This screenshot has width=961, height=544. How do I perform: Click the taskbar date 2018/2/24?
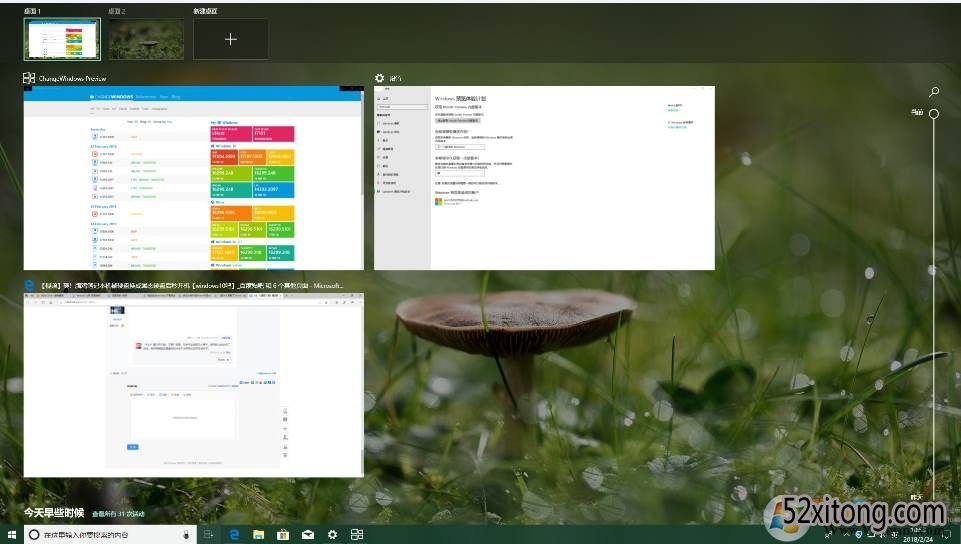click(x=916, y=540)
